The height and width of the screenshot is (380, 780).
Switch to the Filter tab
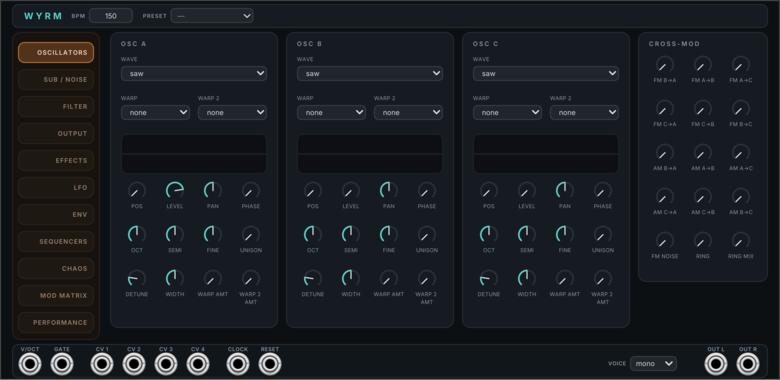click(x=56, y=106)
